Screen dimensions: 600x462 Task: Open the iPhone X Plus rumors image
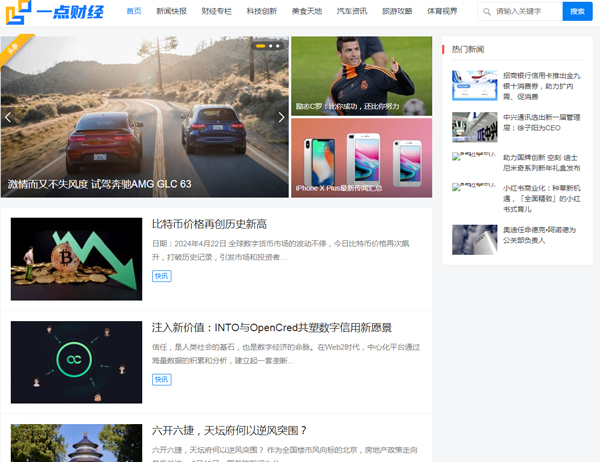[362, 158]
